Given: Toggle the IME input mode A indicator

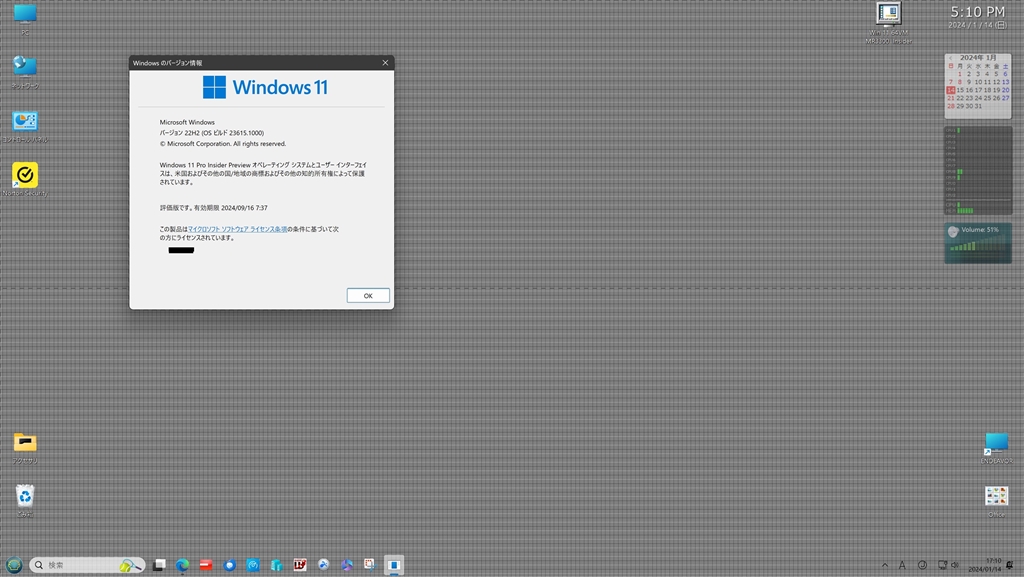Looking at the screenshot, I should click(x=902, y=565).
